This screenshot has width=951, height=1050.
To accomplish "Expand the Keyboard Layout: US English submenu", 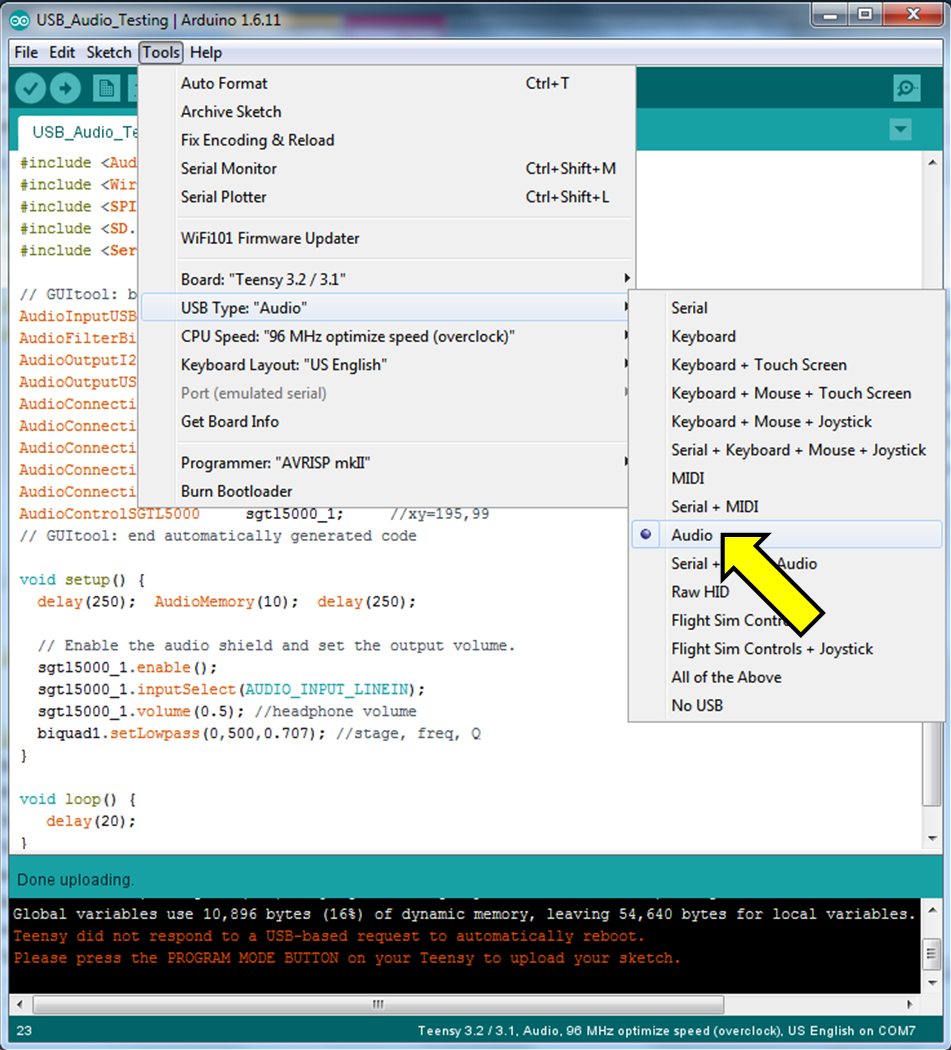I will tap(386, 365).
